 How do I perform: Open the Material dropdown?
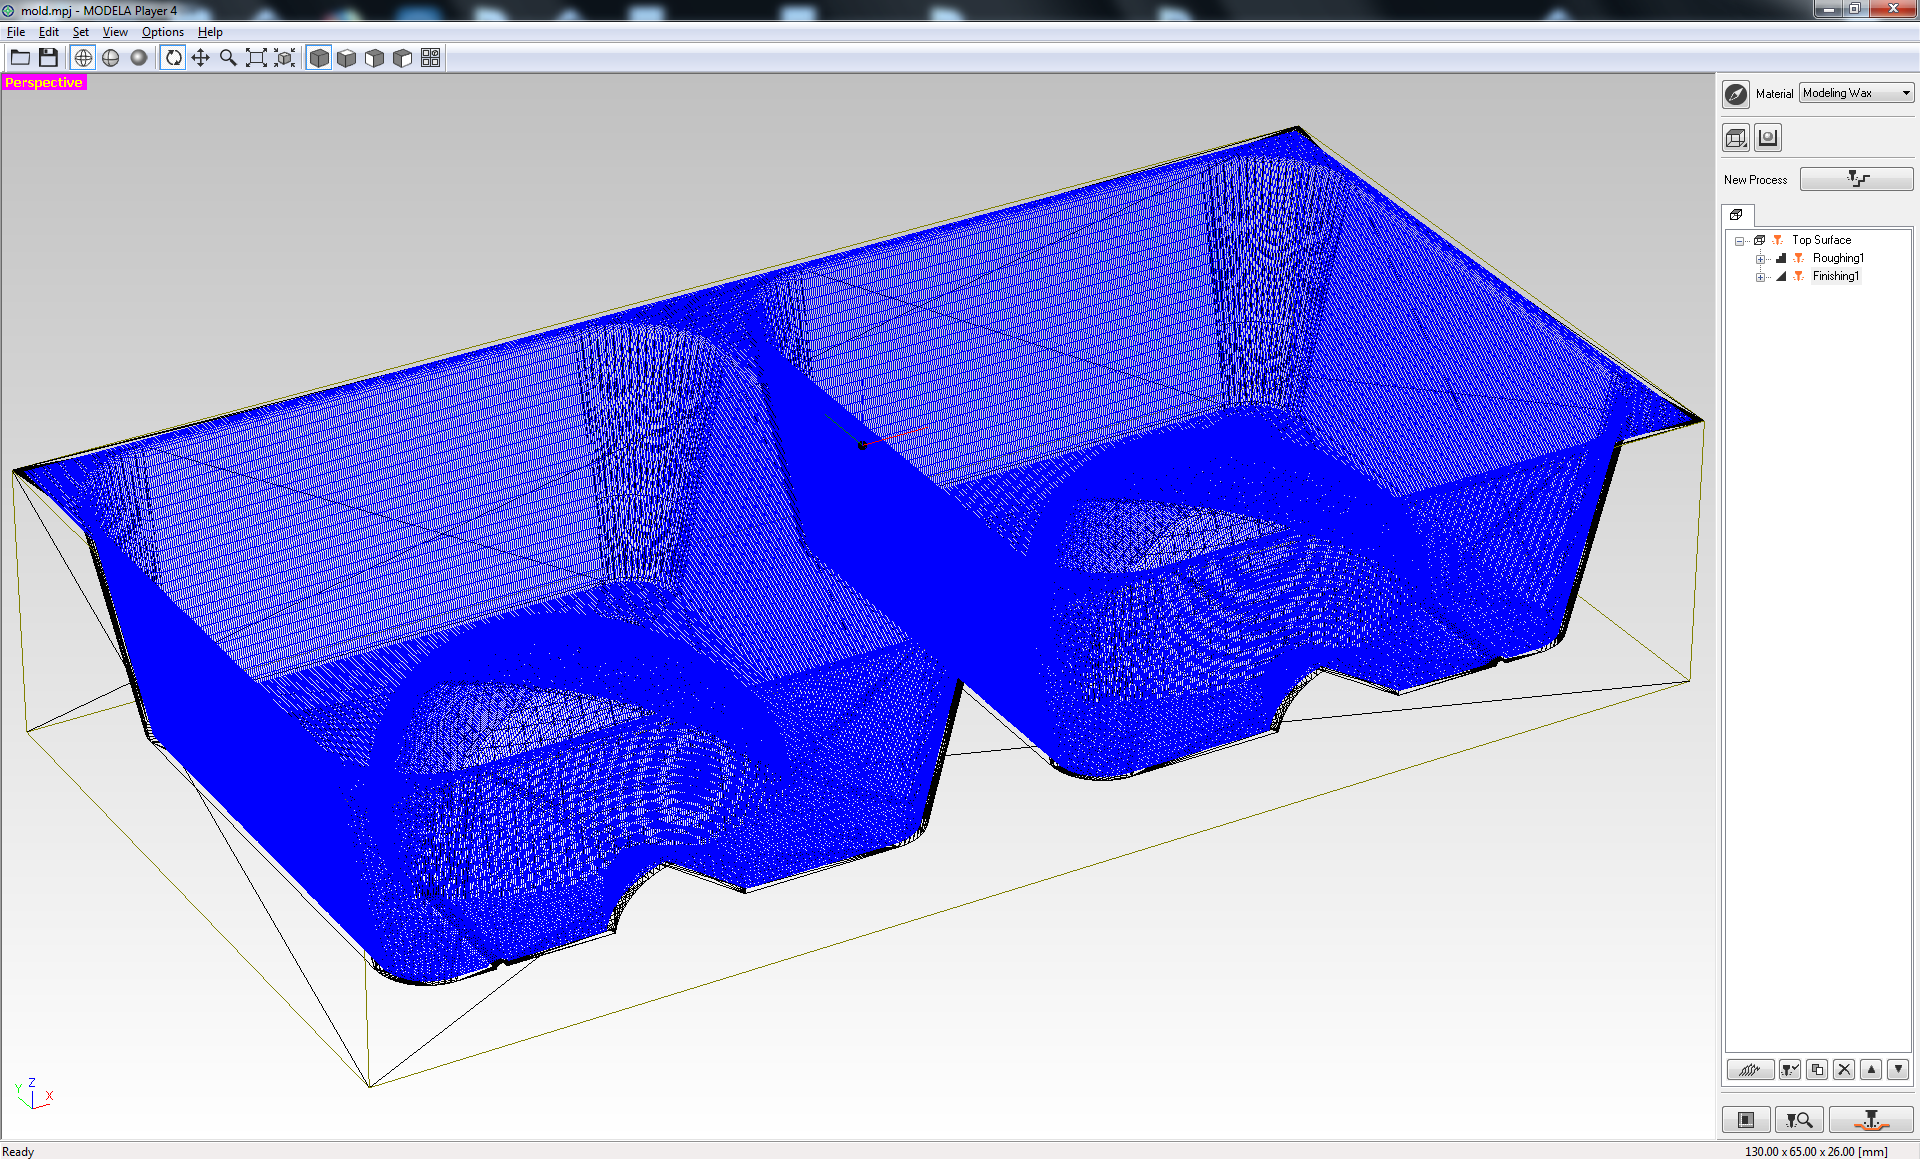pos(1856,93)
